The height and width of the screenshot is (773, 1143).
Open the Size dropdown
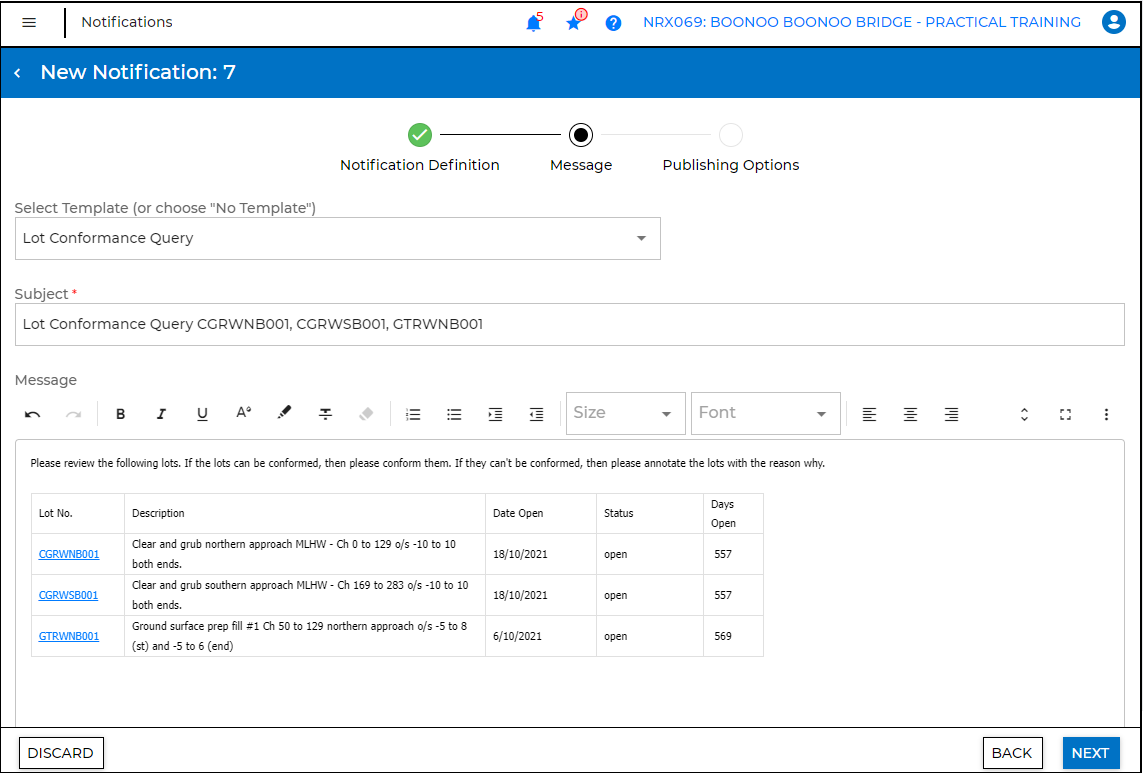tap(625, 413)
